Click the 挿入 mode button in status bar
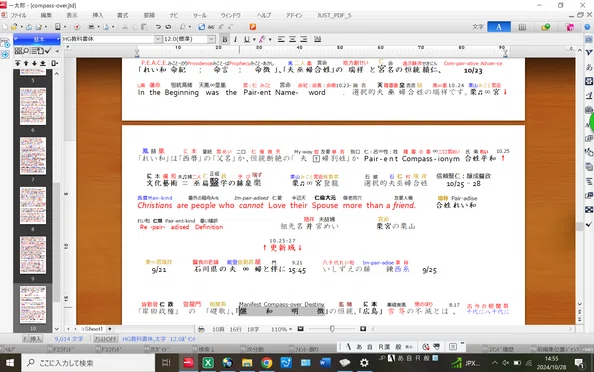This screenshot has height=372, width=594. 32,339
